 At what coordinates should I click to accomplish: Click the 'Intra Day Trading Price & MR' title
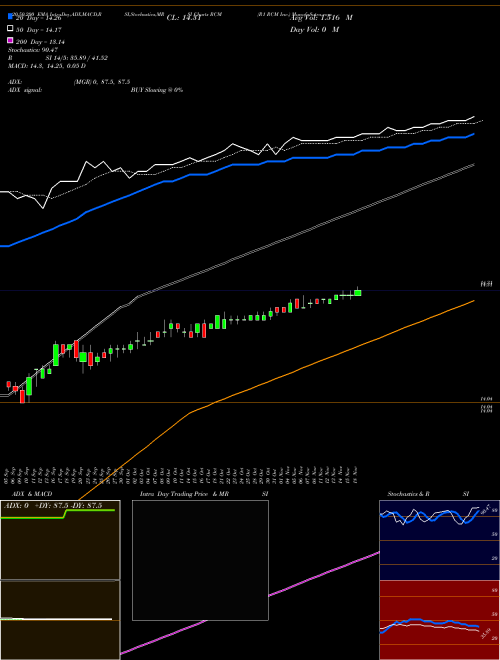pos(184,494)
